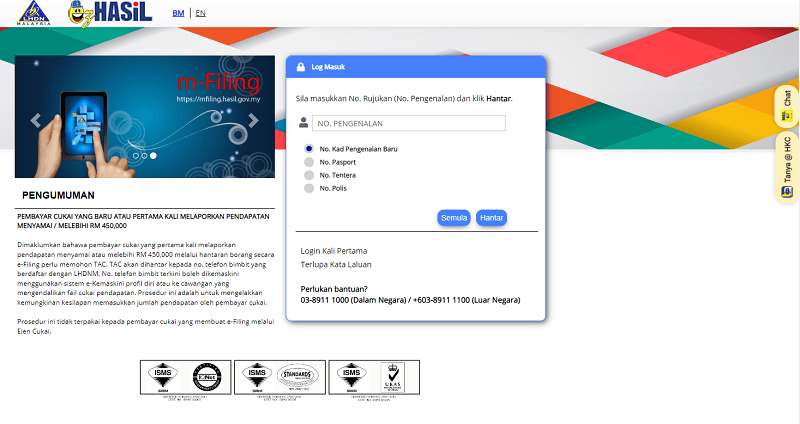The image size is (800, 424).
Task: Select first carousel indicator dot
Action: coord(136,156)
